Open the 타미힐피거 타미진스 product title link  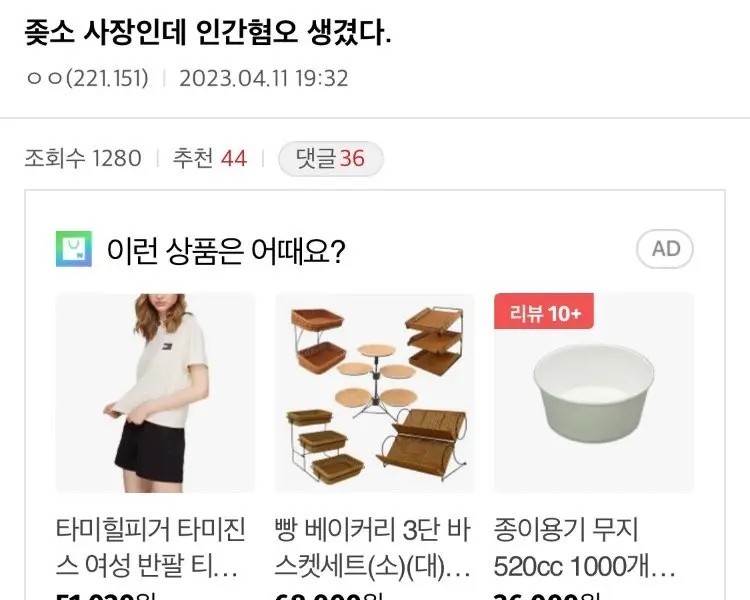point(151,548)
